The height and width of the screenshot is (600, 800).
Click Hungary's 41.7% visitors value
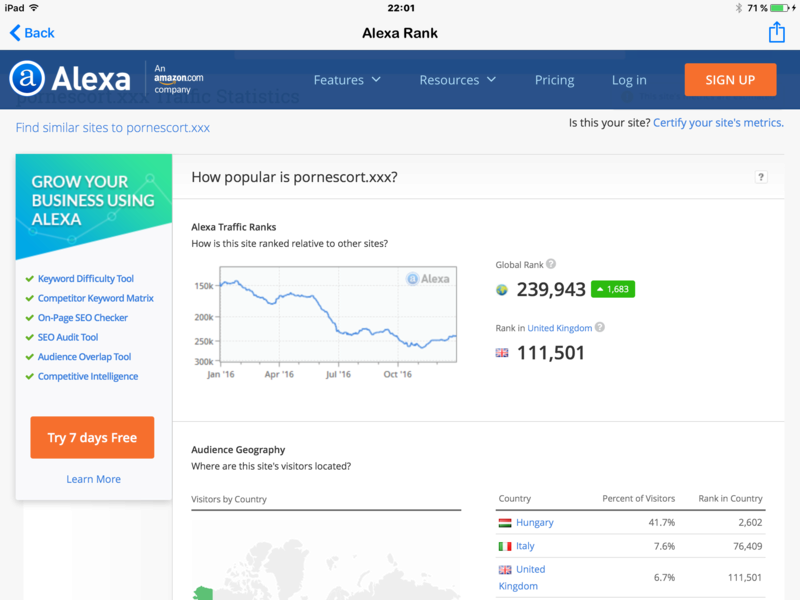(661, 522)
